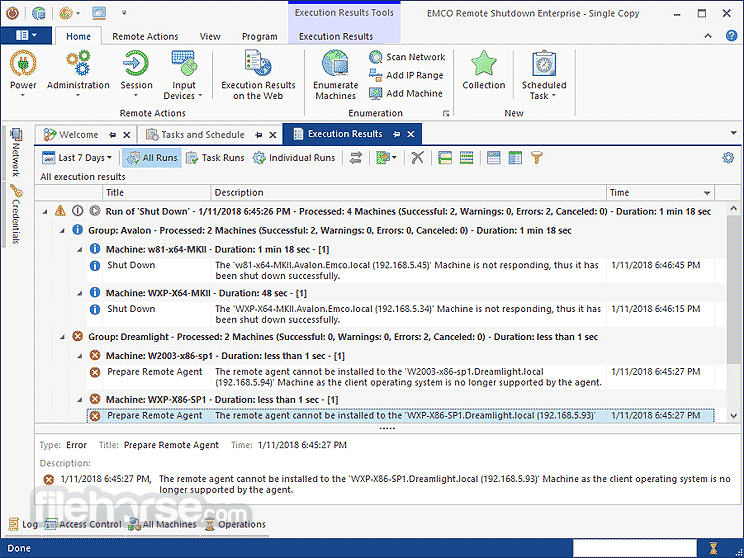The height and width of the screenshot is (558, 744).
Task: Open the Power remote action menu
Action: point(23,74)
